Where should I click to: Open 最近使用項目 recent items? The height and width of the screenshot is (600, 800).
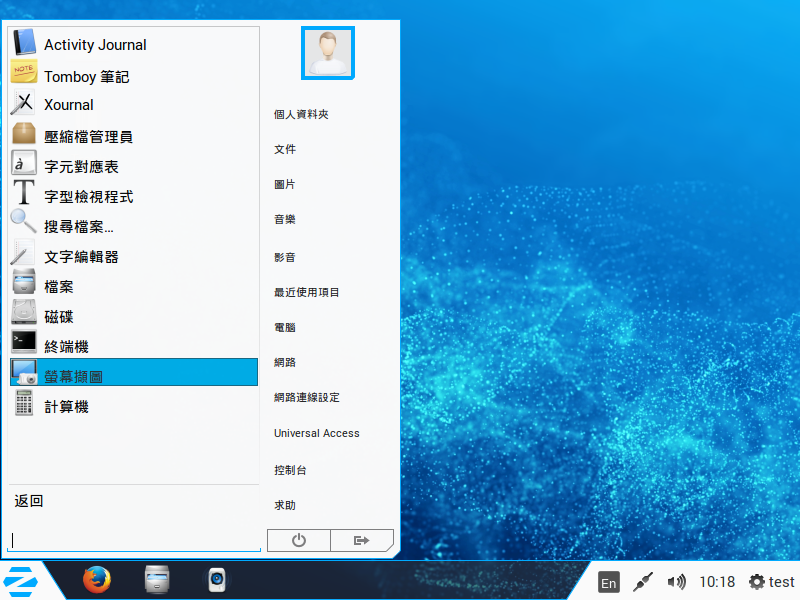tap(307, 292)
